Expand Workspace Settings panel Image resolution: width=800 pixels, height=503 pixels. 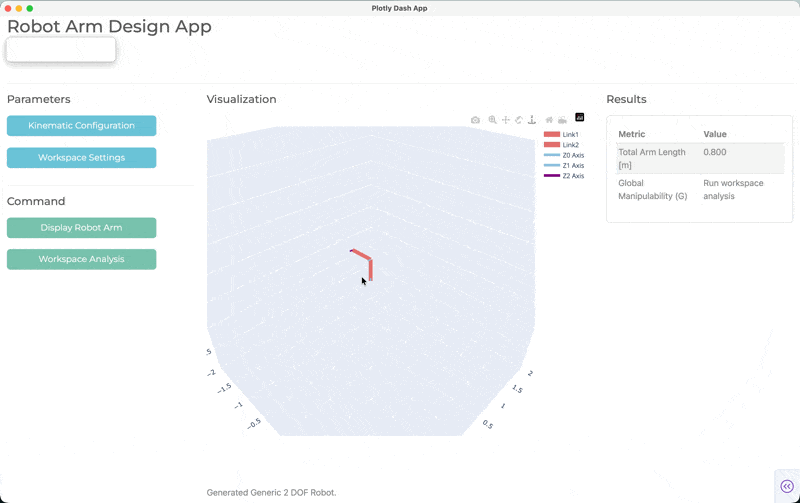81,158
